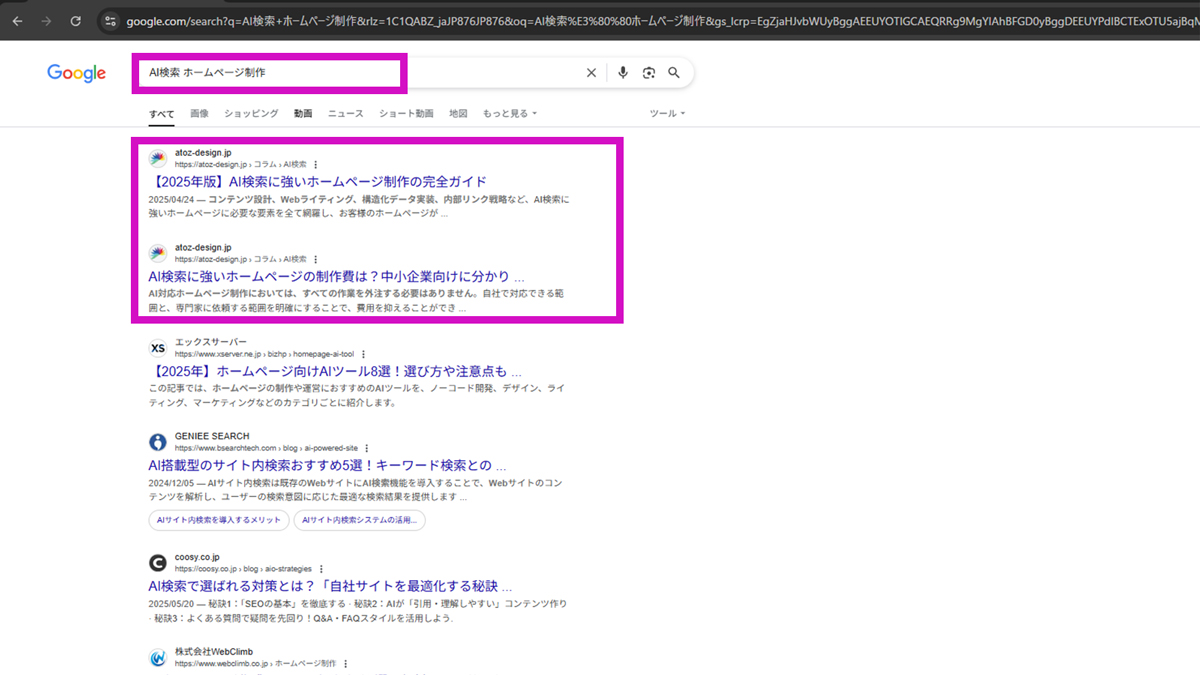Image resolution: width=1200 pixels, height=675 pixels.
Task: Click the AIサイト内検索システムの活用 chip
Action: click(x=360, y=520)
